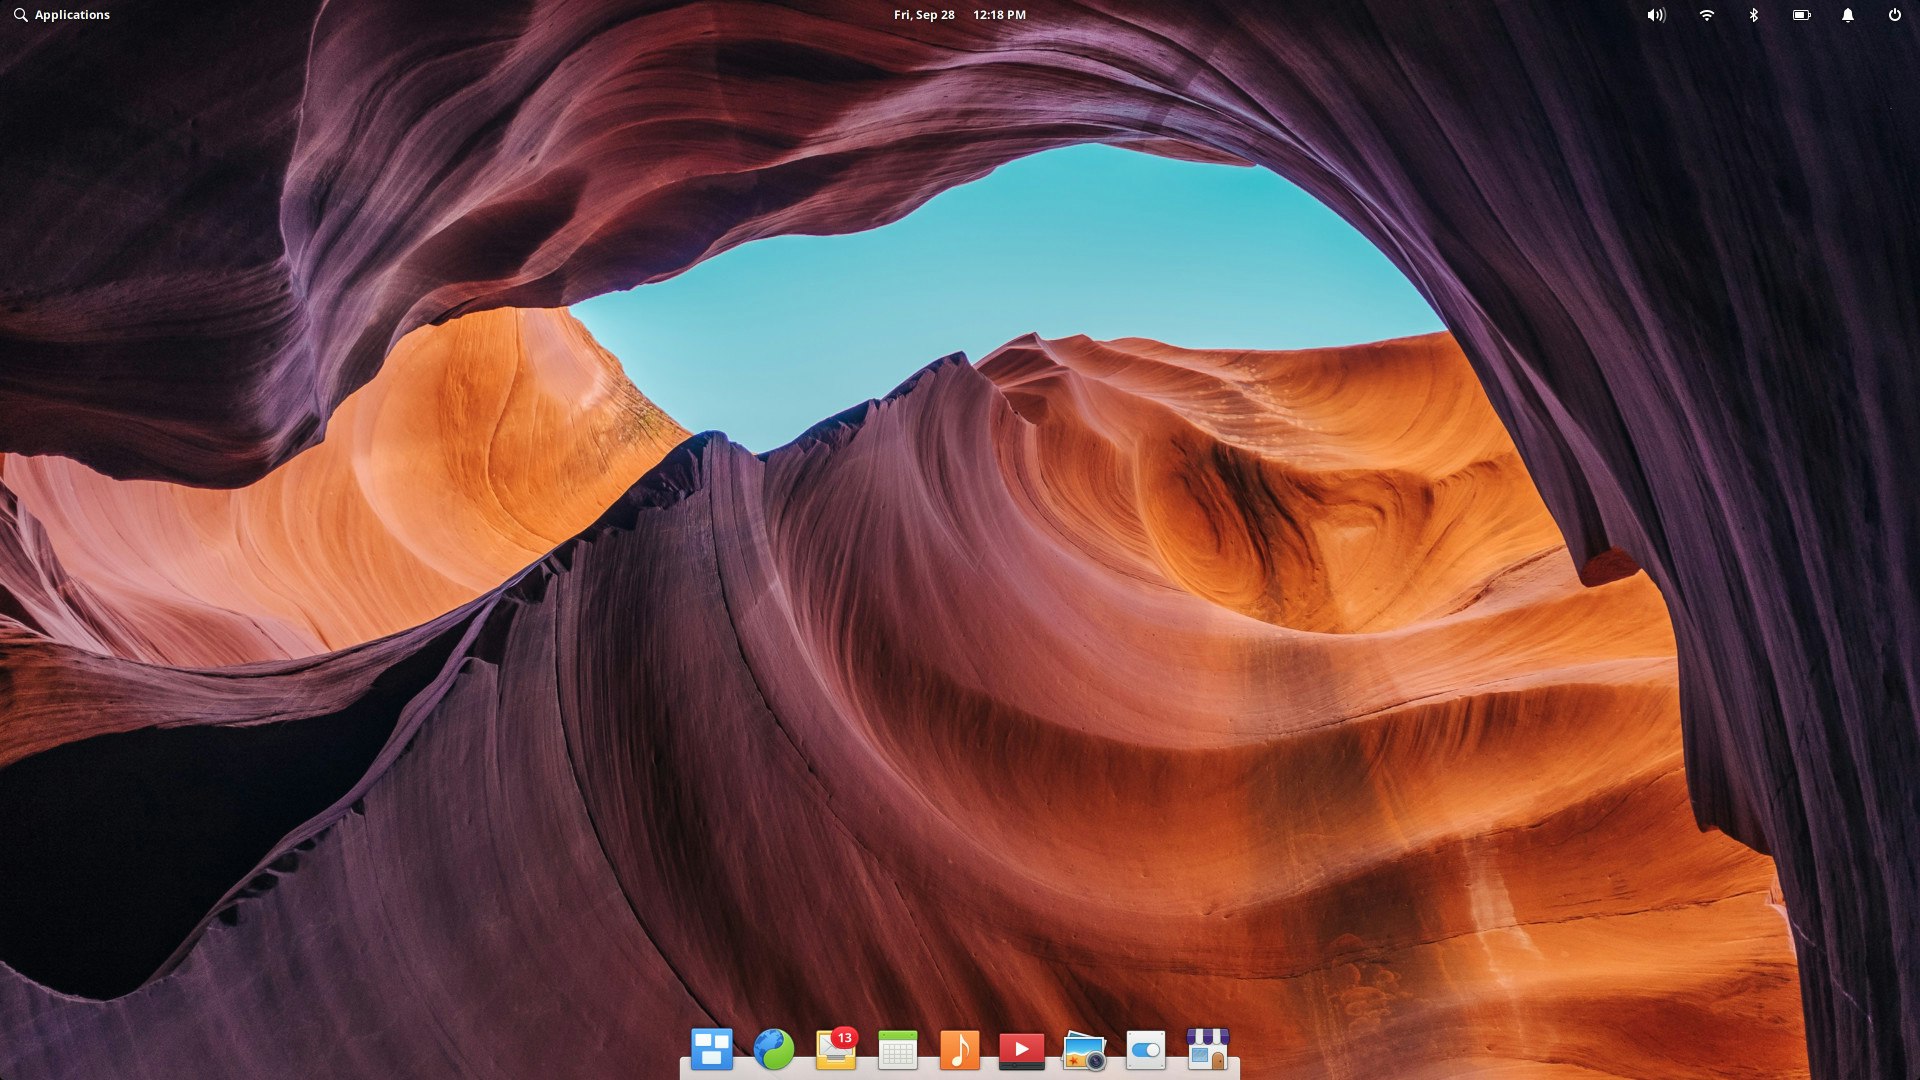
Task: Open the Files app from the dock
Action: (712, 1050)
